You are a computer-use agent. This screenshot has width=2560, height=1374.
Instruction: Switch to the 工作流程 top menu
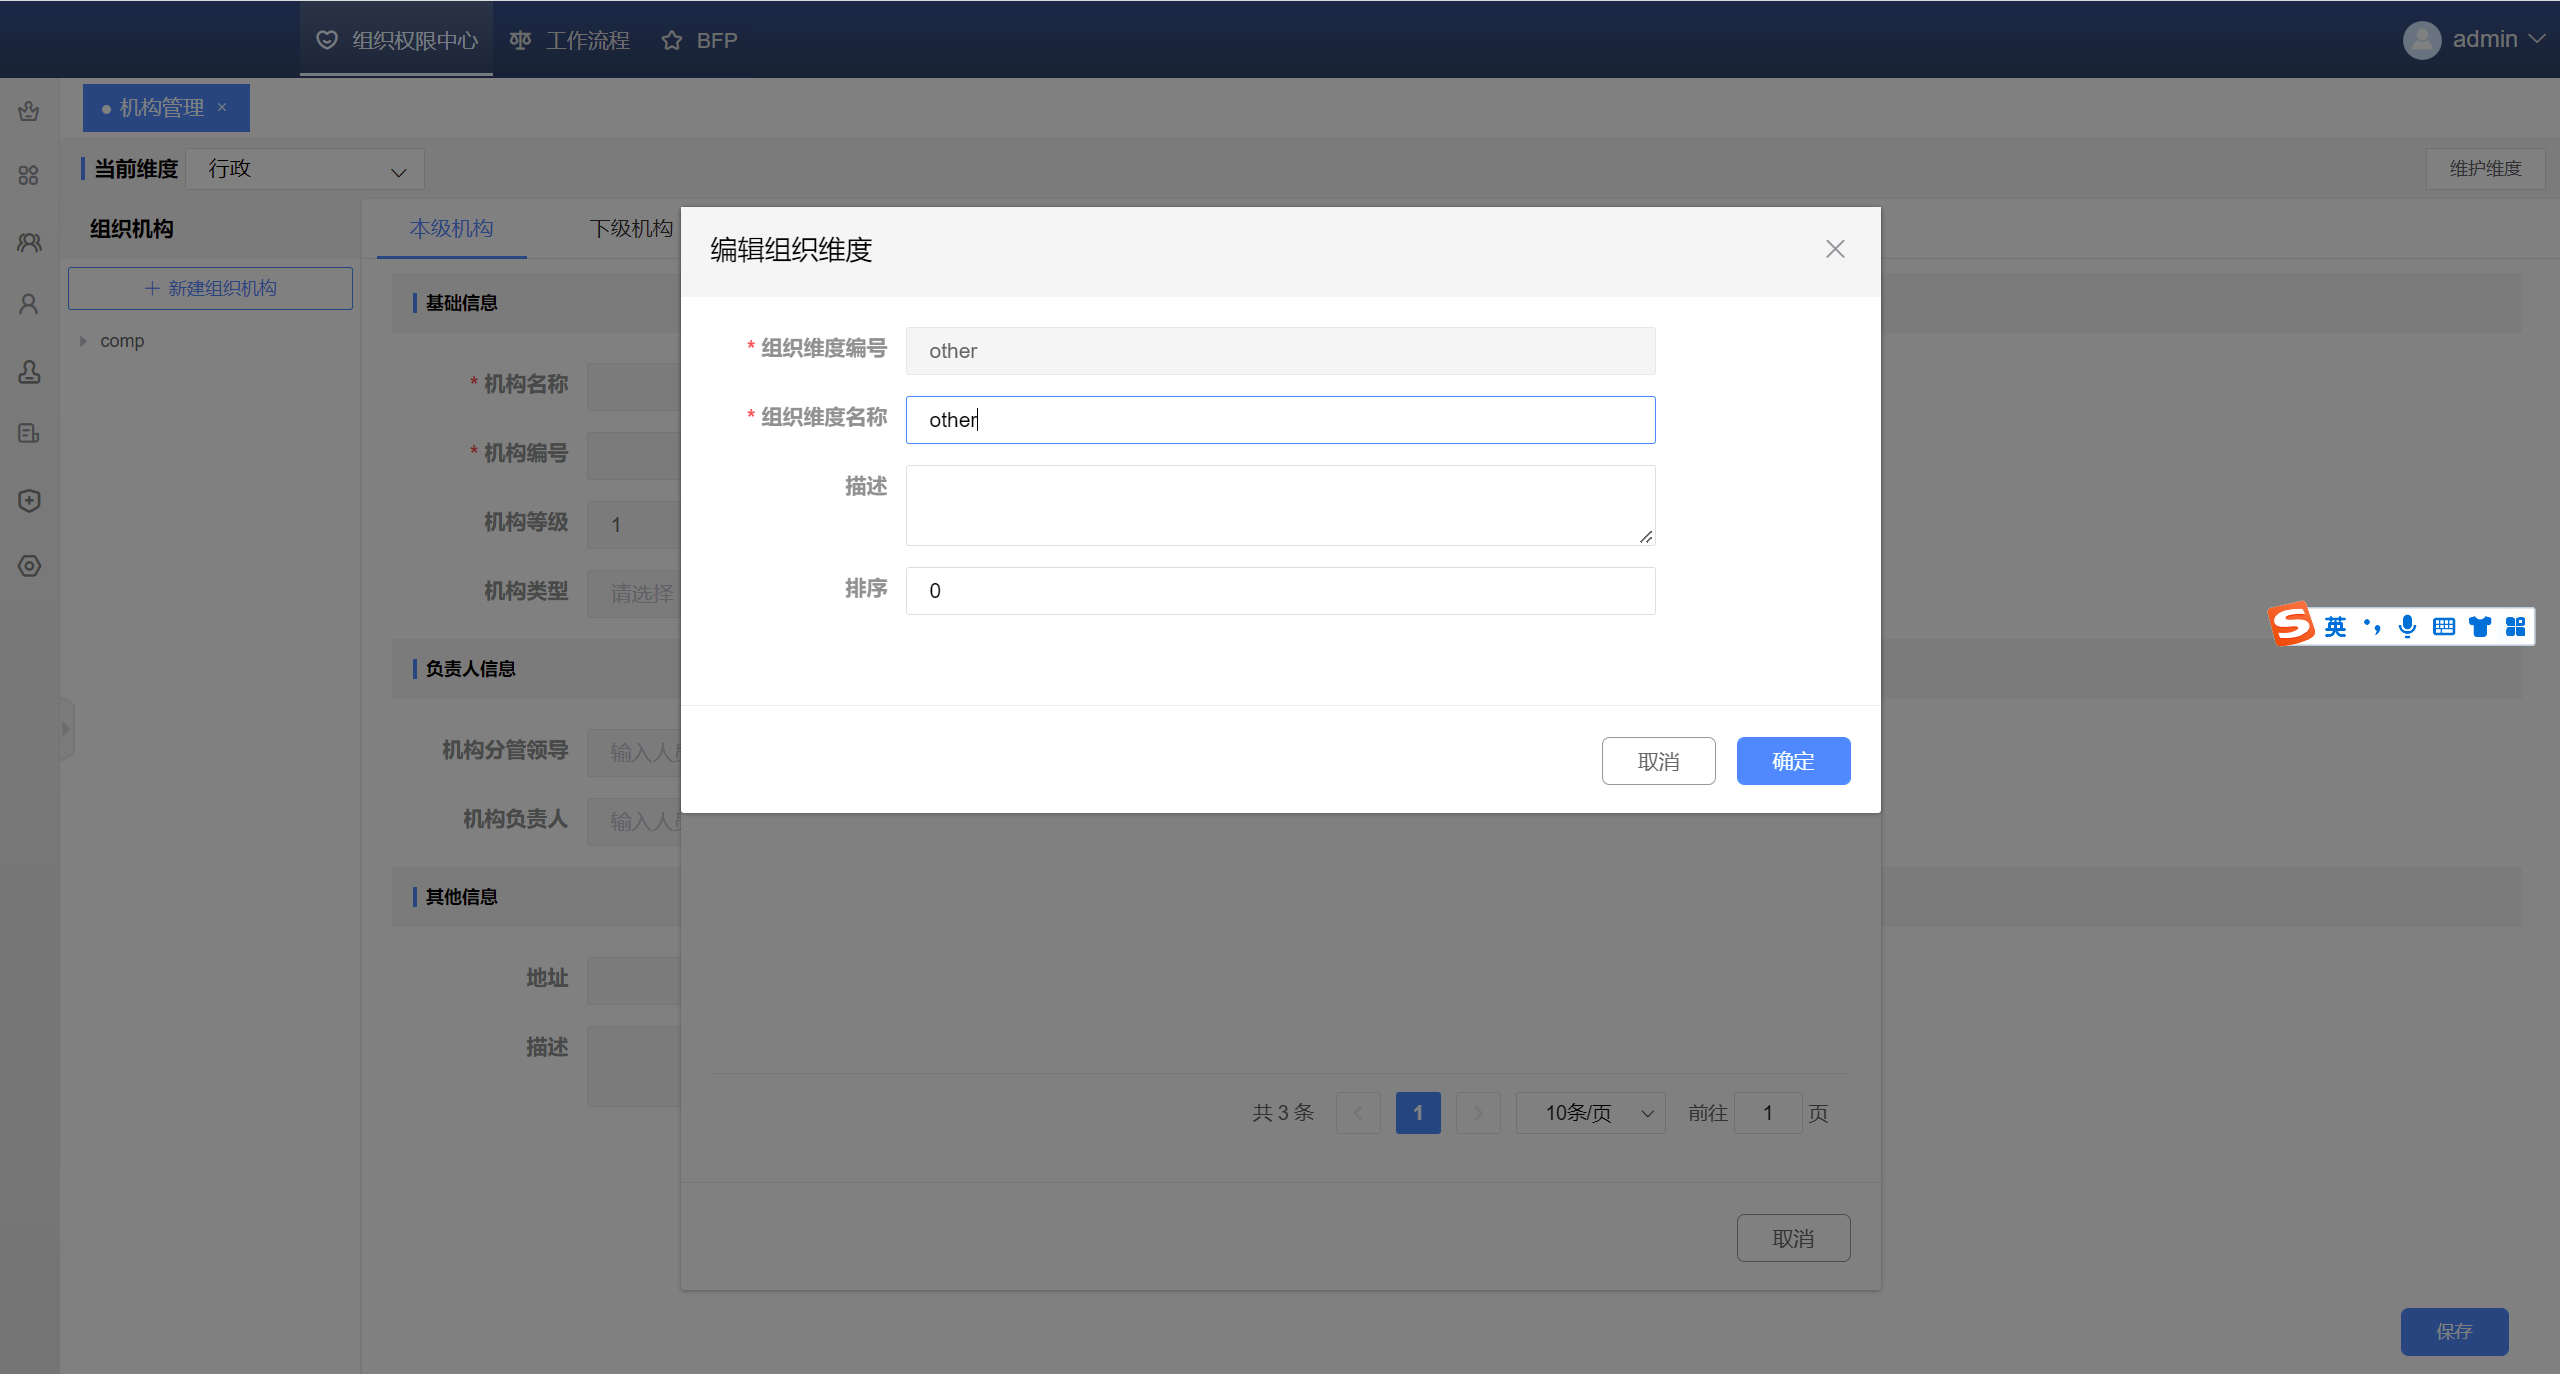click(570, 40)
